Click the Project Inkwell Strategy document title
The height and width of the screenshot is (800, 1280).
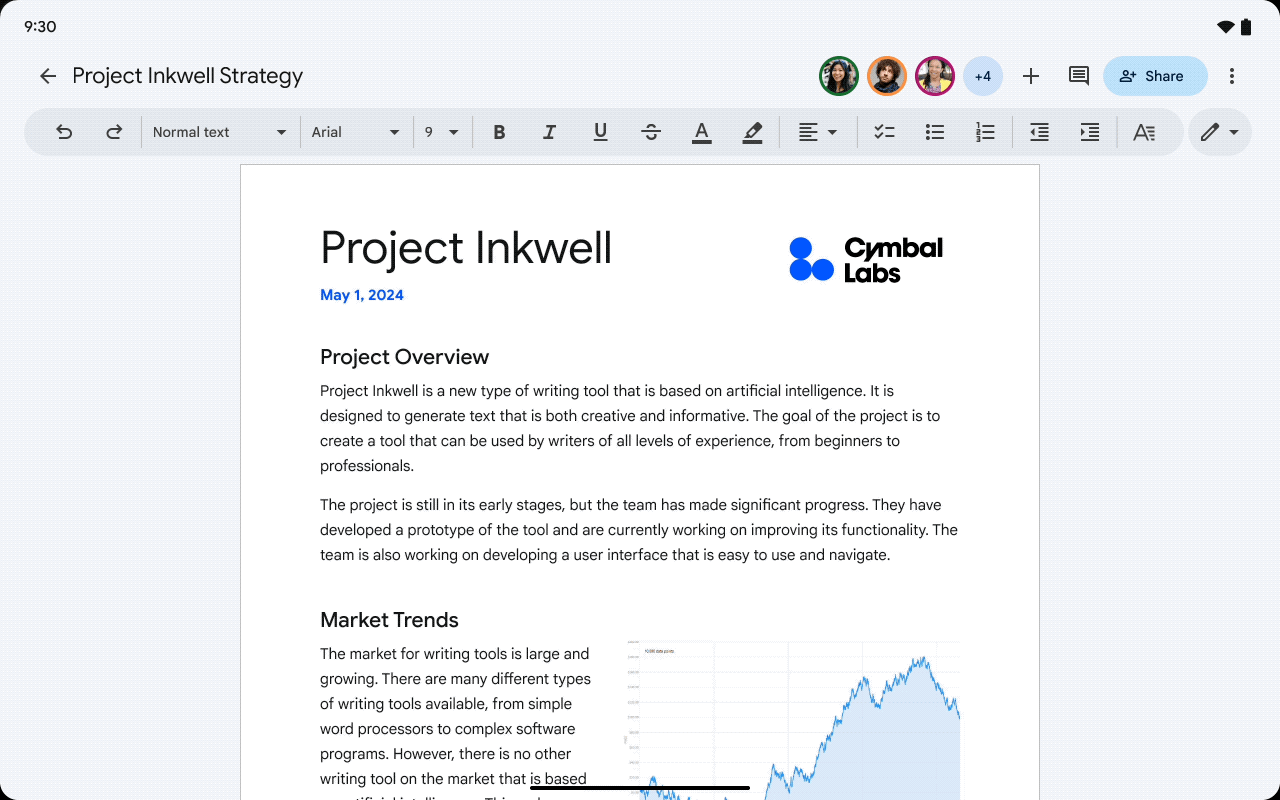pos(188,76)
